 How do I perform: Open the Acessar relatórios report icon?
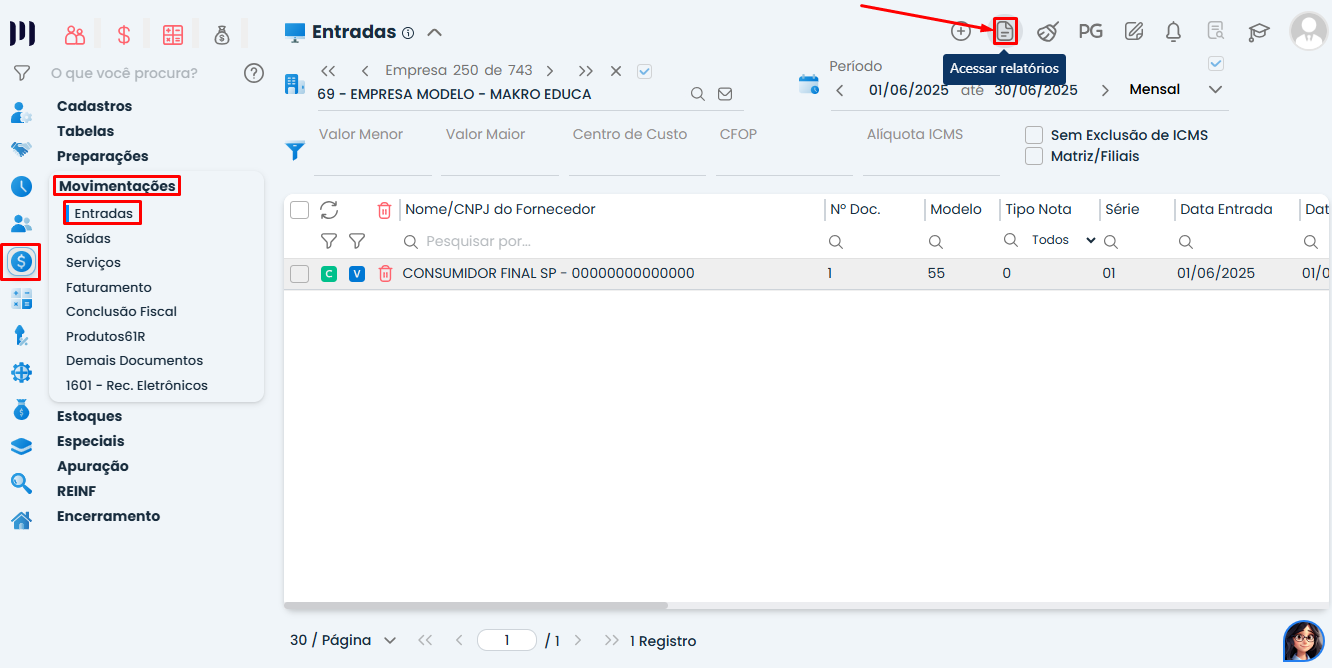pos(1005,31)
